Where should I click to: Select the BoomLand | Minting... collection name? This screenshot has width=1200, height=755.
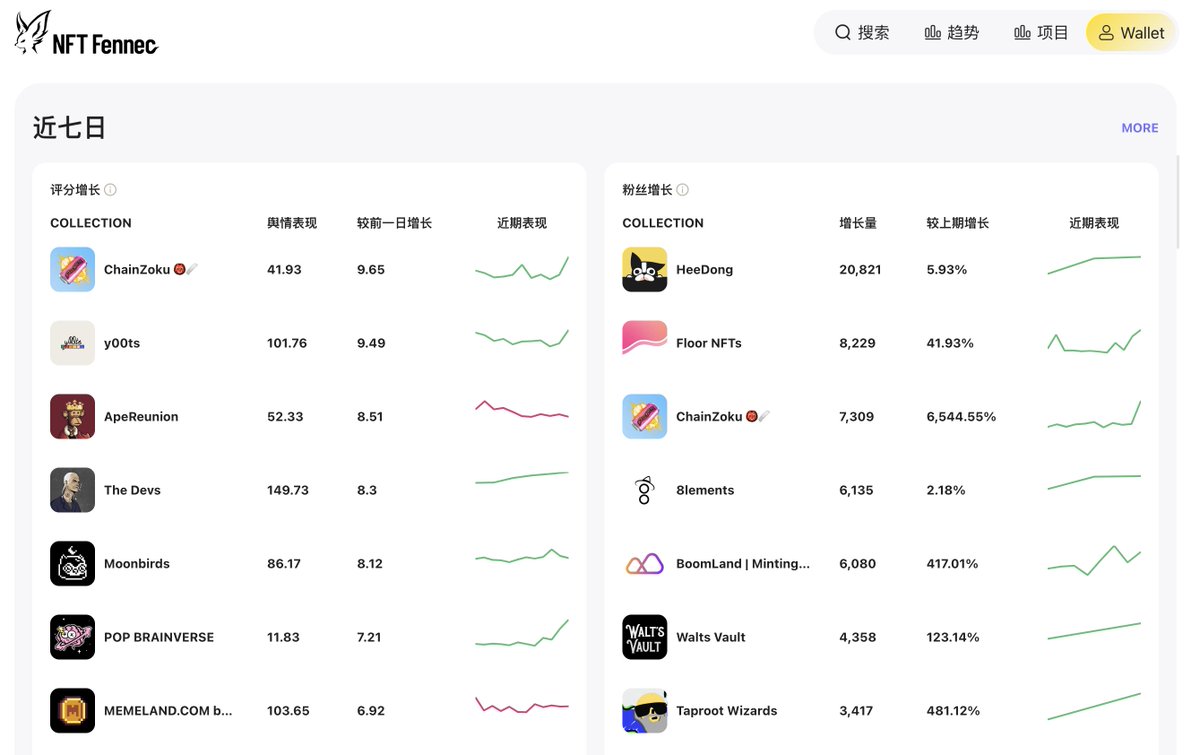743,564
